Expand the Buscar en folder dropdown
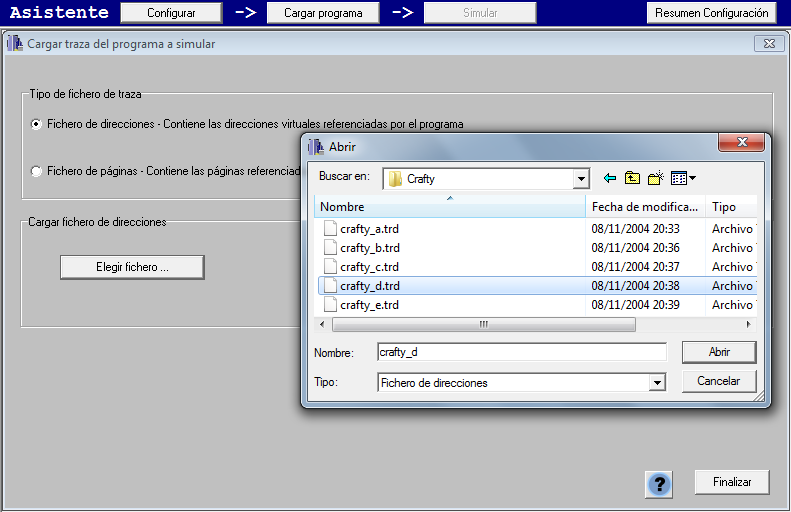This screenshot has height=512, width=791. tap(581, 179)
